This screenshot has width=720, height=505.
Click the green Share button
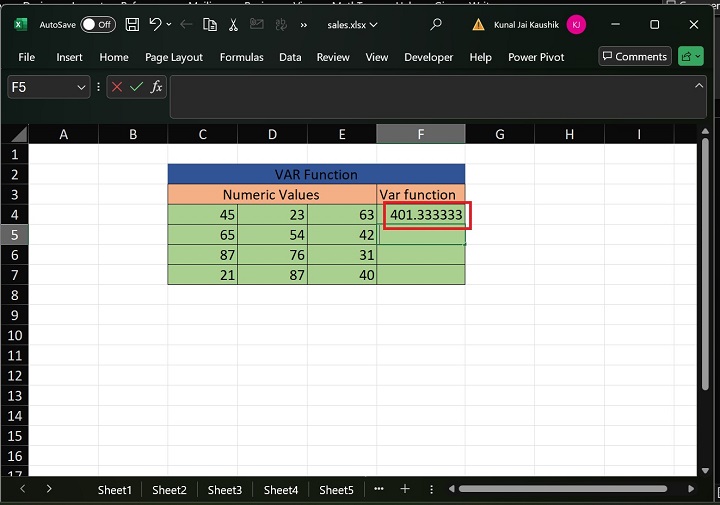691,56
